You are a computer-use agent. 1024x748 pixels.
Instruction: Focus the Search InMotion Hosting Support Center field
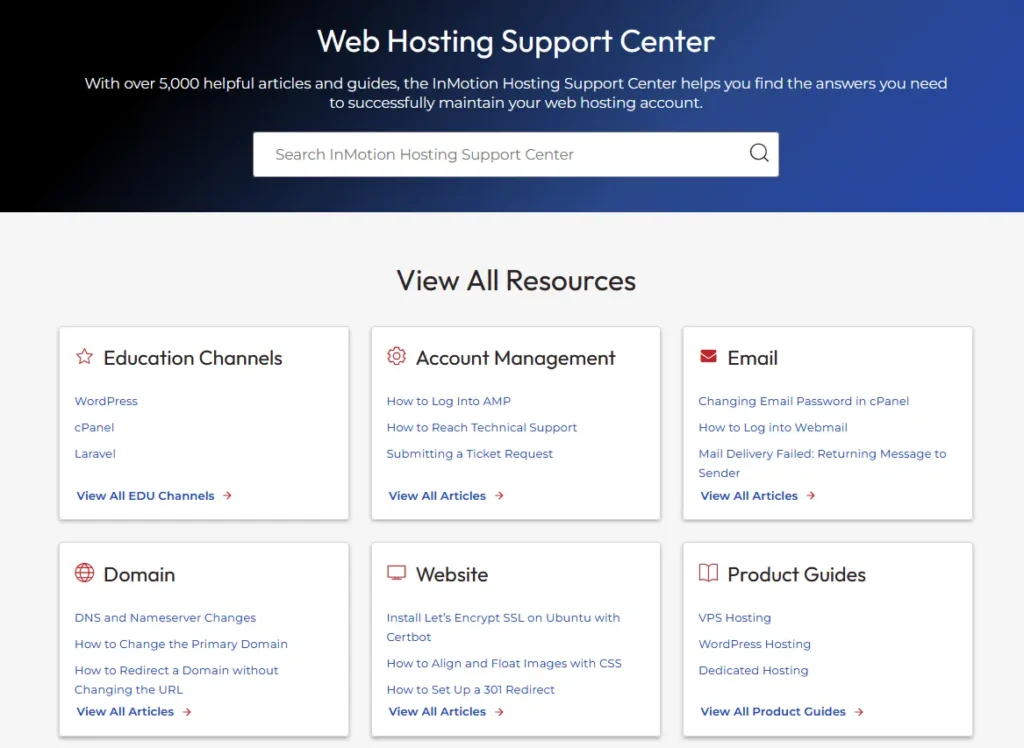500,154
